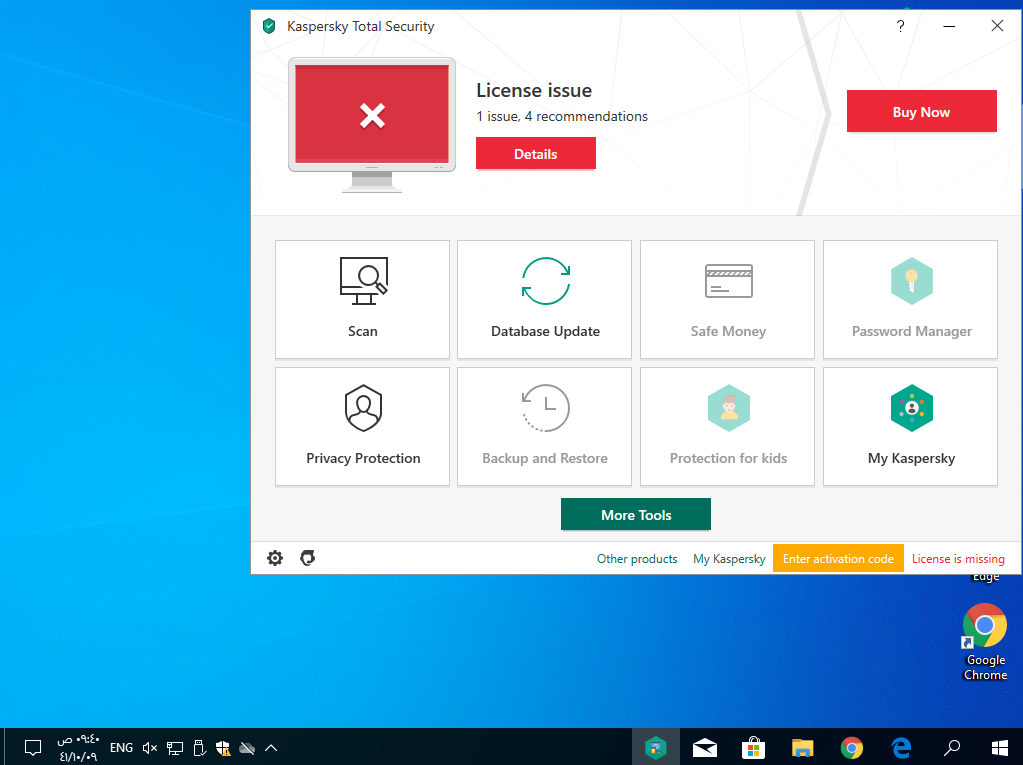Open the Other products link

point(637,559)
